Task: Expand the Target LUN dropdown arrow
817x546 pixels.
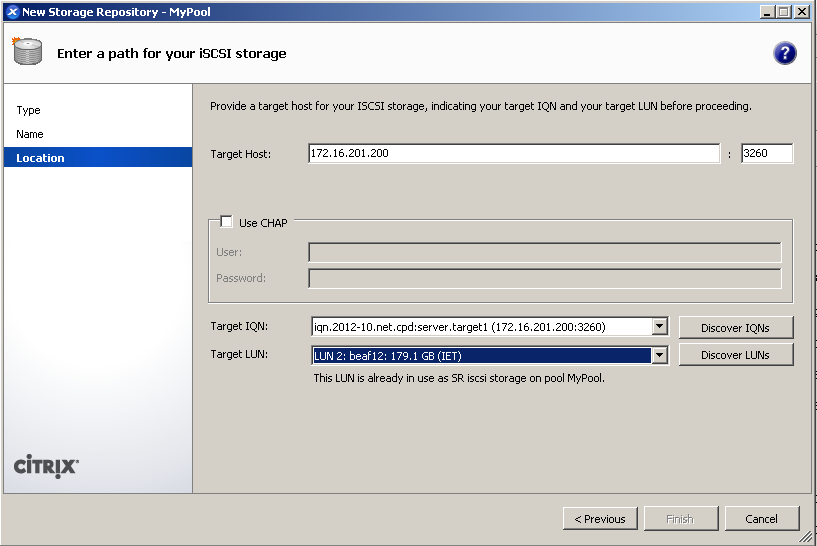Action: pos(660,355)
